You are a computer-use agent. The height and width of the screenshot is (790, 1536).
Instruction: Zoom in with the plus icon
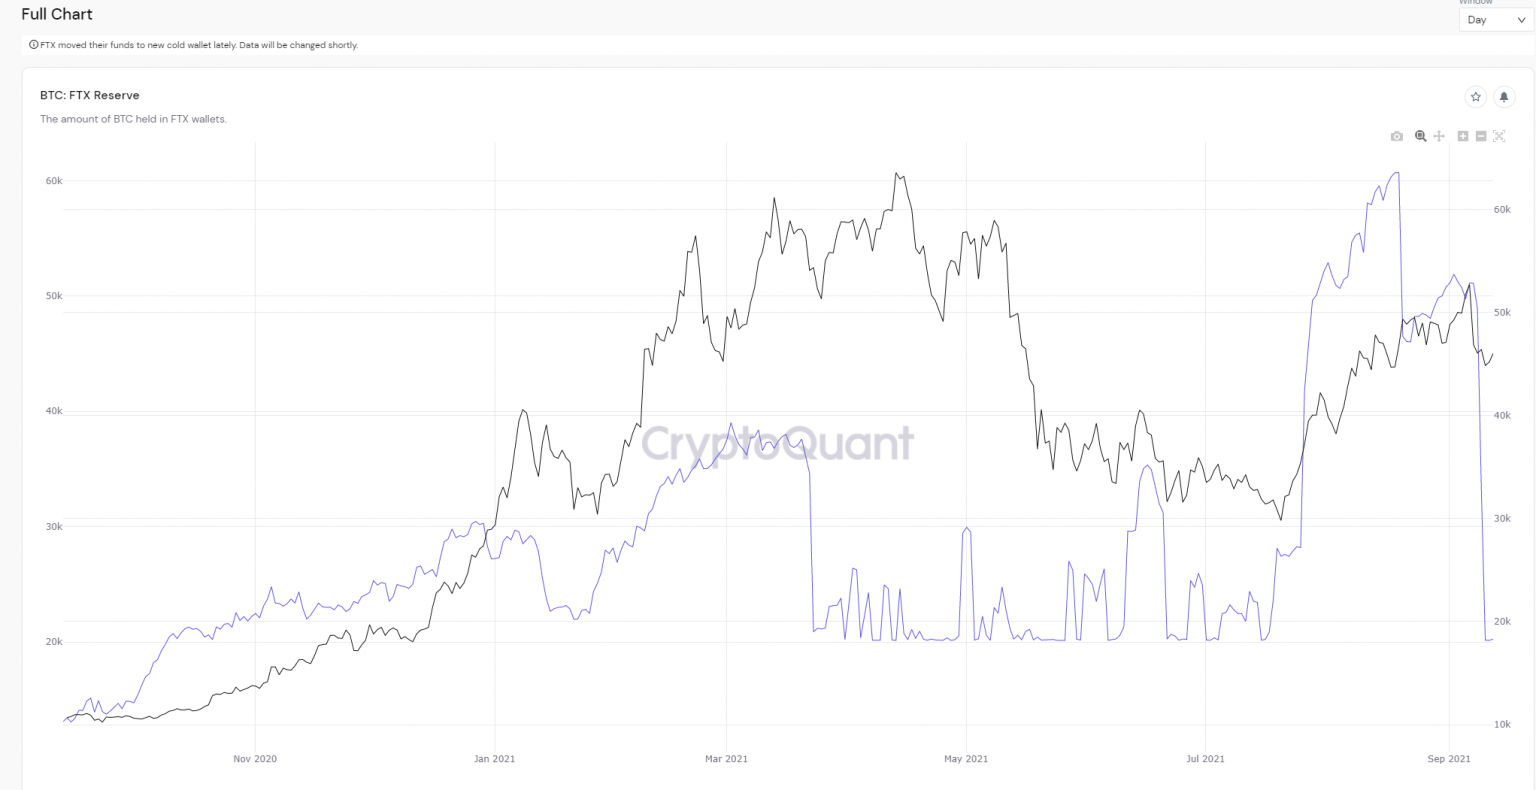click(x=1463, y=136)
